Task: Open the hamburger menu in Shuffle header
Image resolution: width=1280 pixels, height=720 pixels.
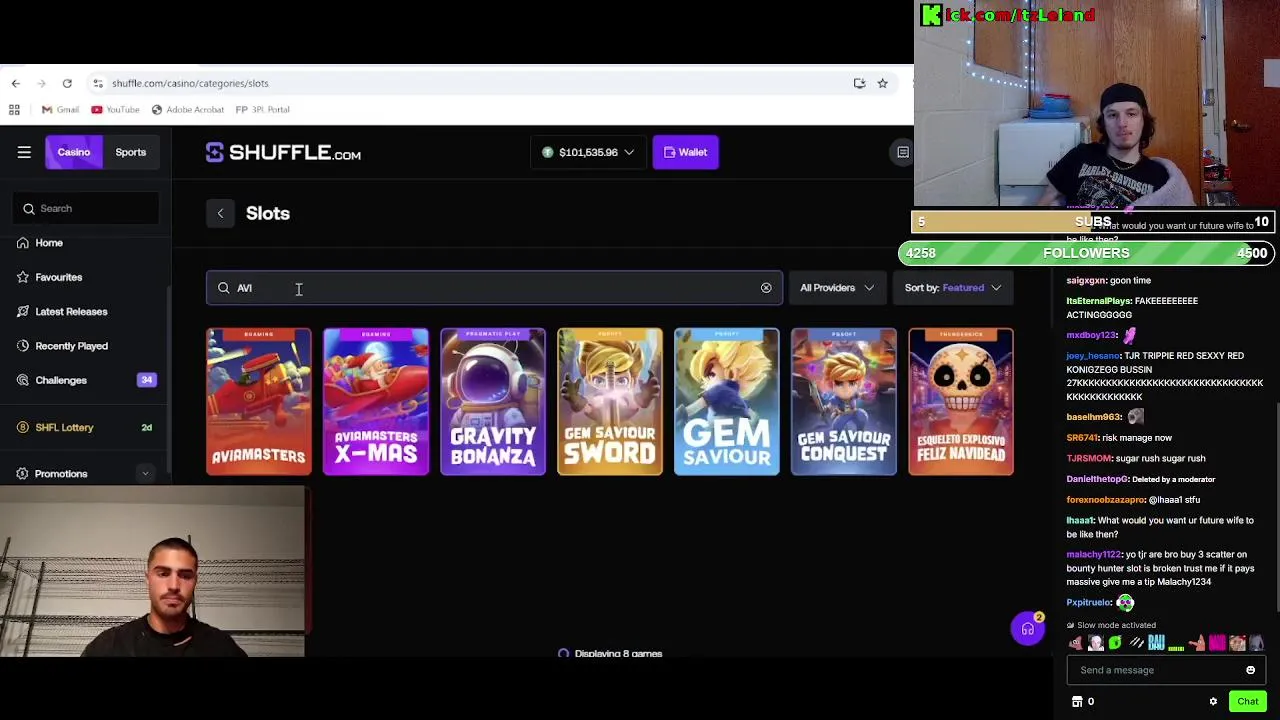Action: coord(24,152)
